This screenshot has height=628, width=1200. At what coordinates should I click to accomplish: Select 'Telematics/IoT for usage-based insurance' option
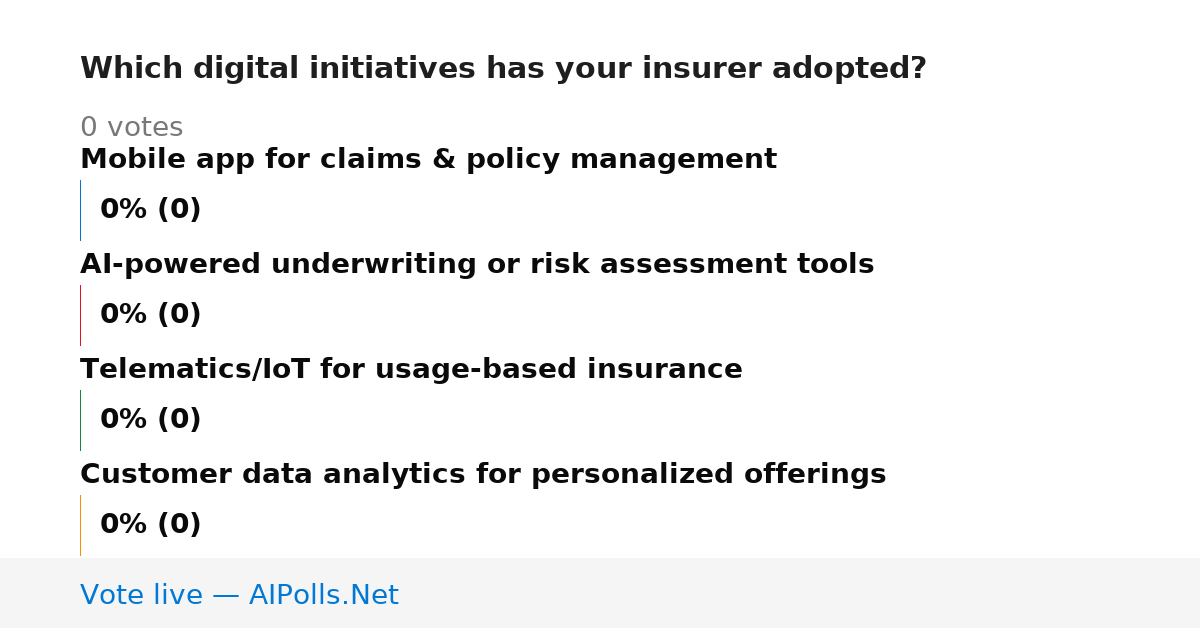tap(411, 370)
